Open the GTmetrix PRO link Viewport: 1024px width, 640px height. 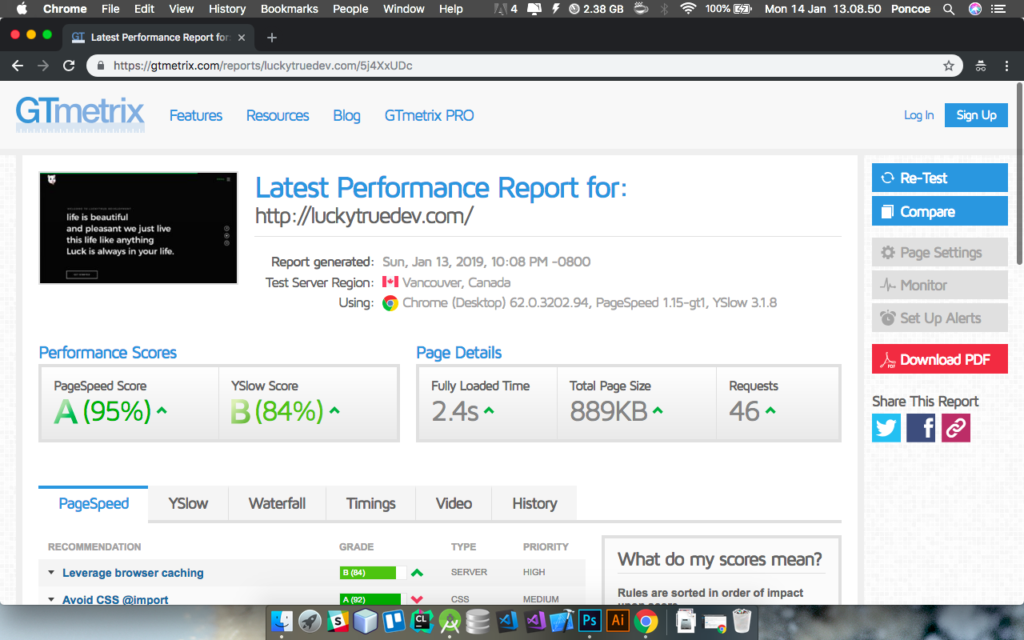click(x=429, y=116)
